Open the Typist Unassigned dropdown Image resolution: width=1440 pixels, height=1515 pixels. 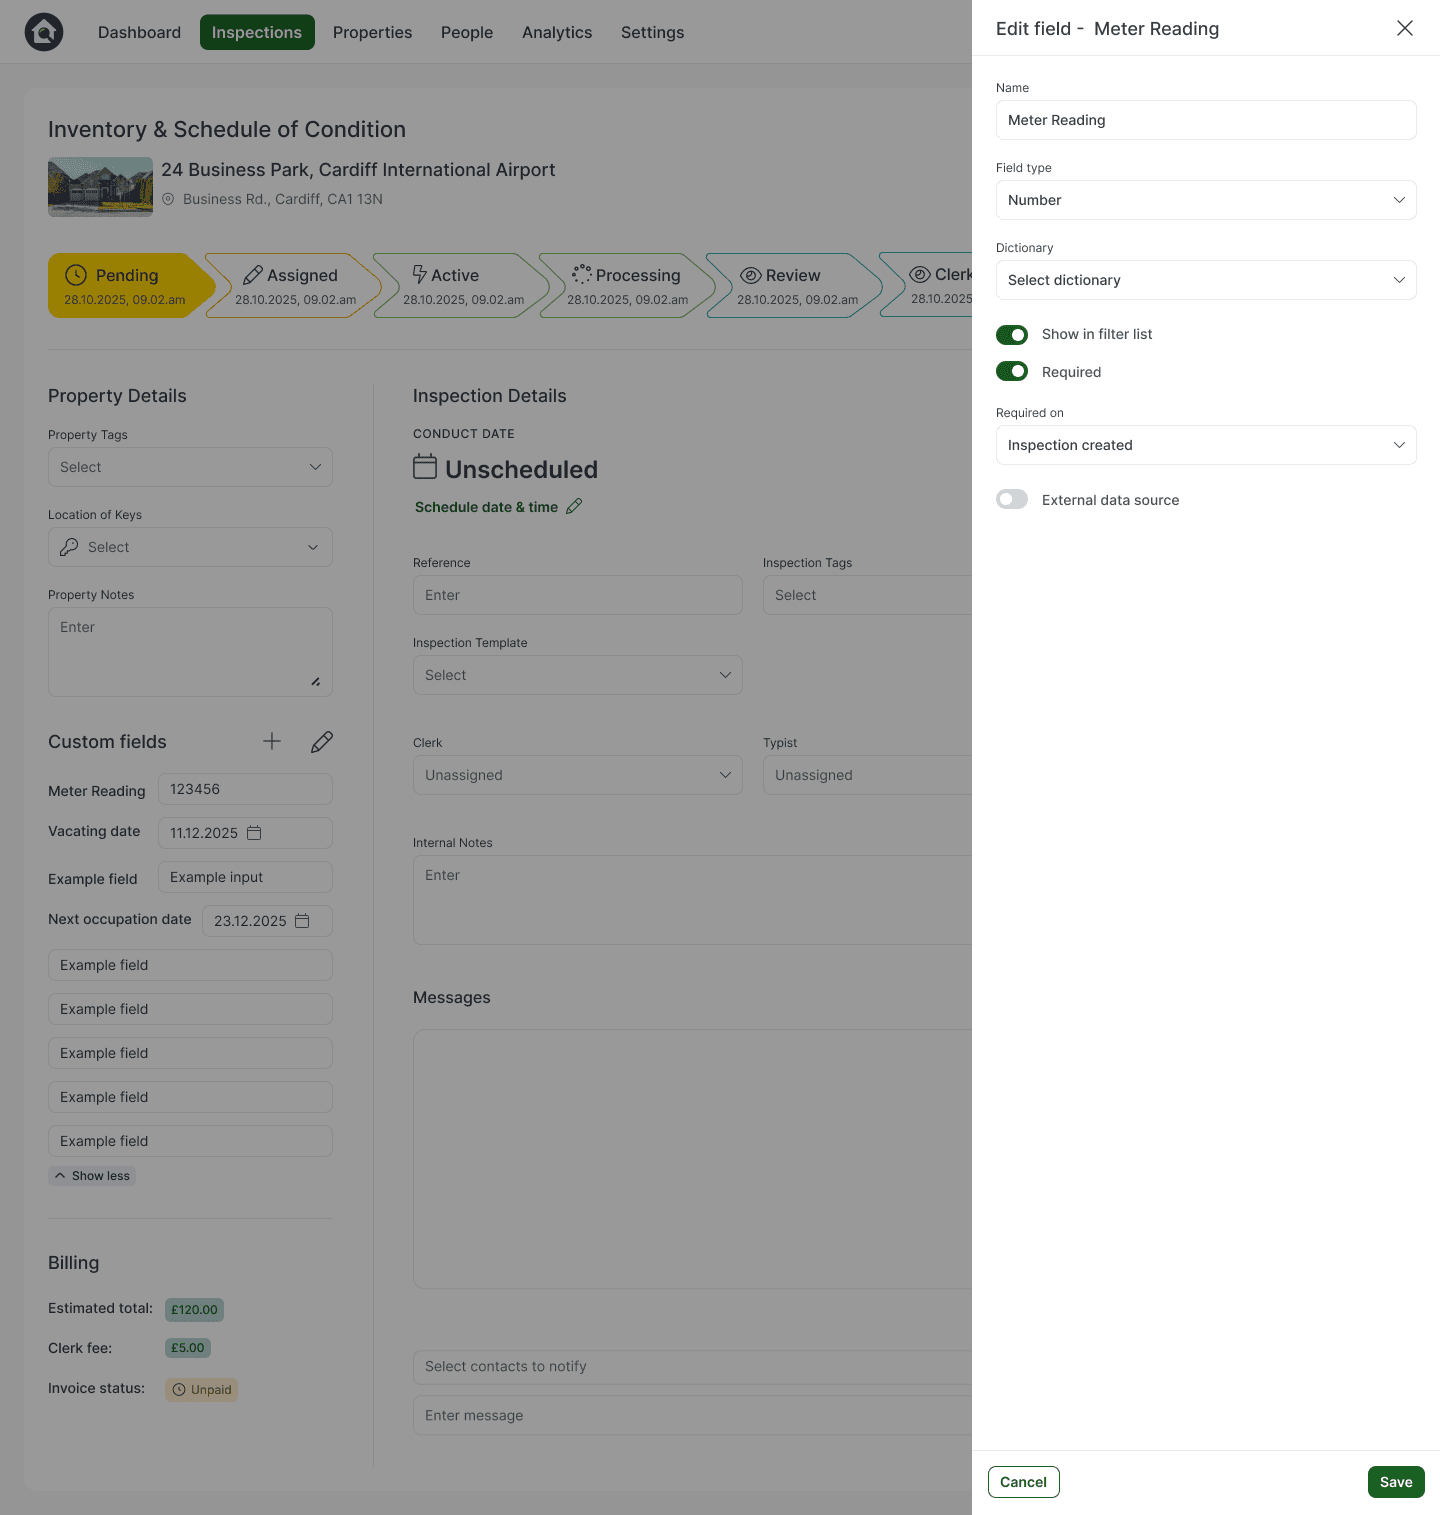pos(867,775)
